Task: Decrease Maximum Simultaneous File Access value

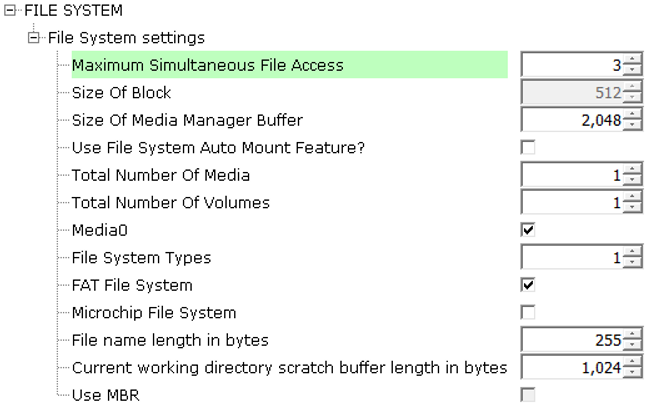Action: pos(632,70)
